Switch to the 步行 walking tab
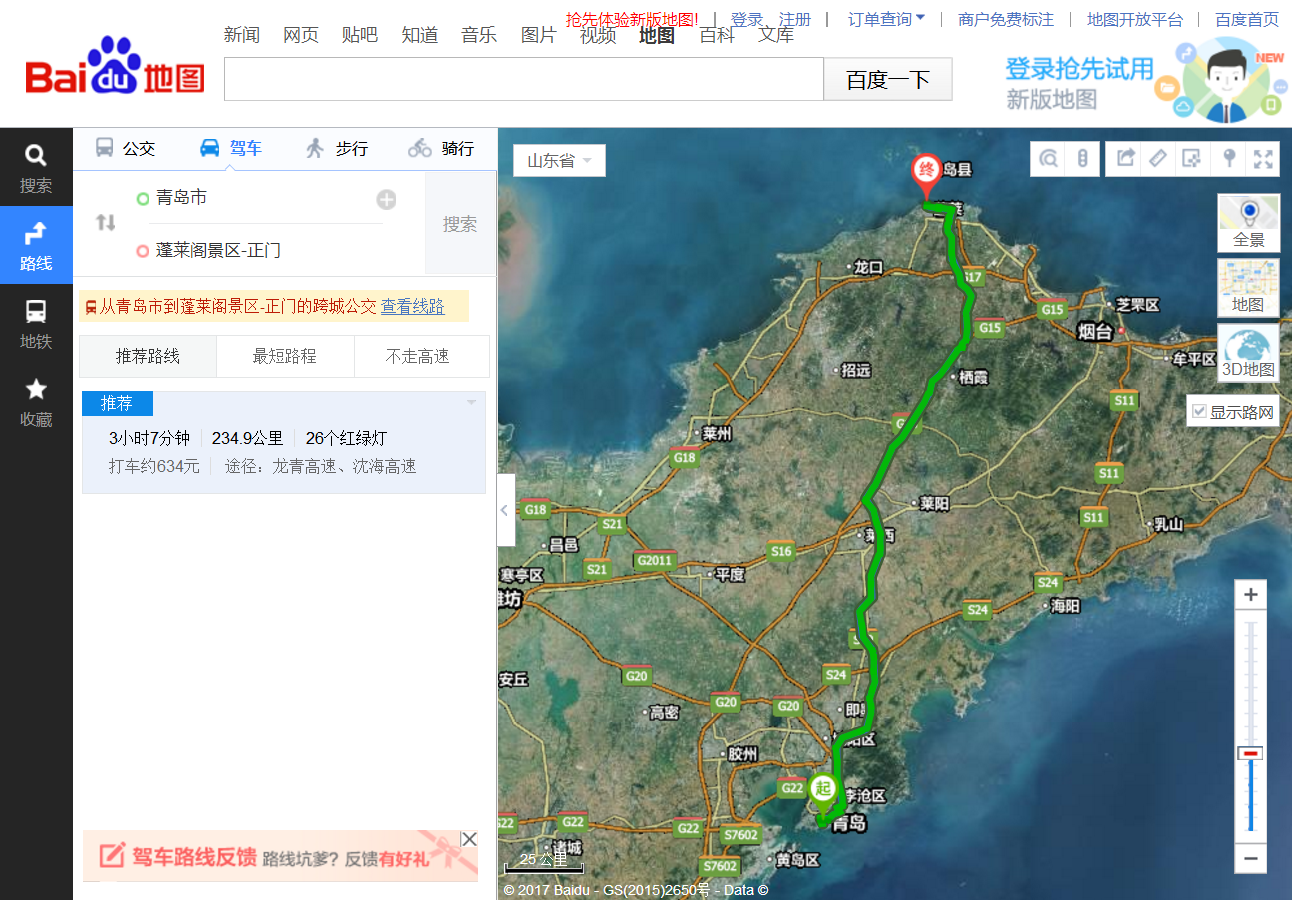 [x=337, y=148]
